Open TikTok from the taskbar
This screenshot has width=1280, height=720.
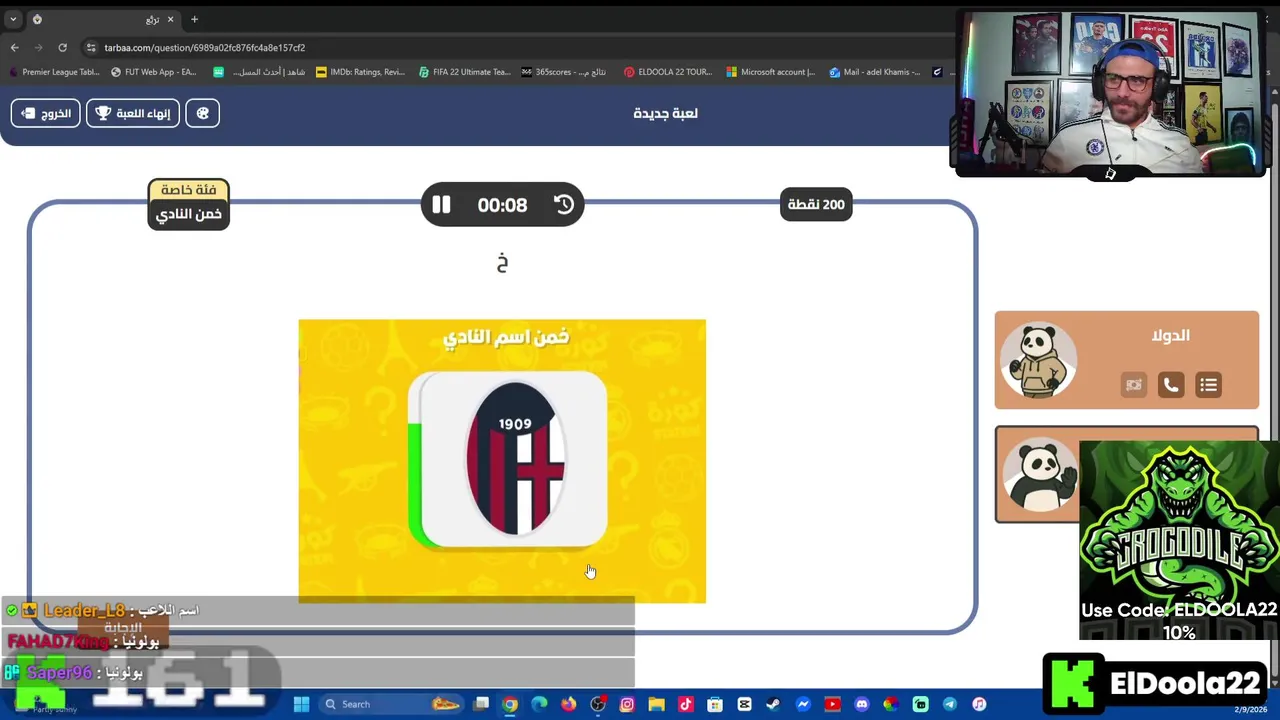(x=685, y=704)
